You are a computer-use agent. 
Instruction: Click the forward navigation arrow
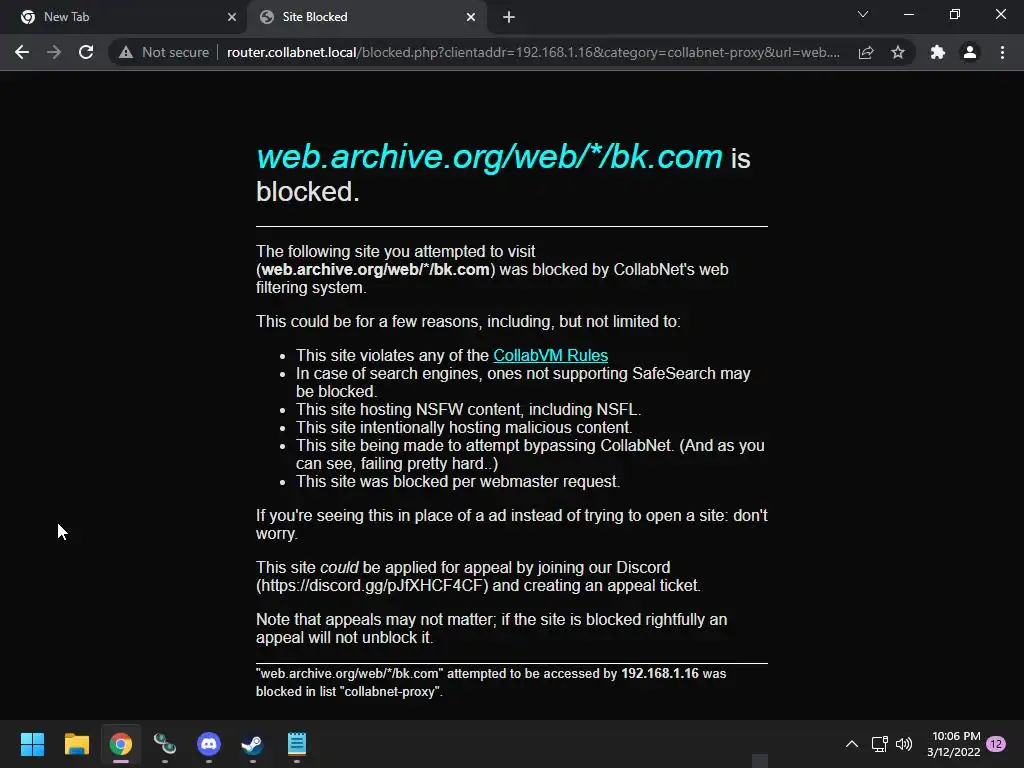[x=54, y=52]
